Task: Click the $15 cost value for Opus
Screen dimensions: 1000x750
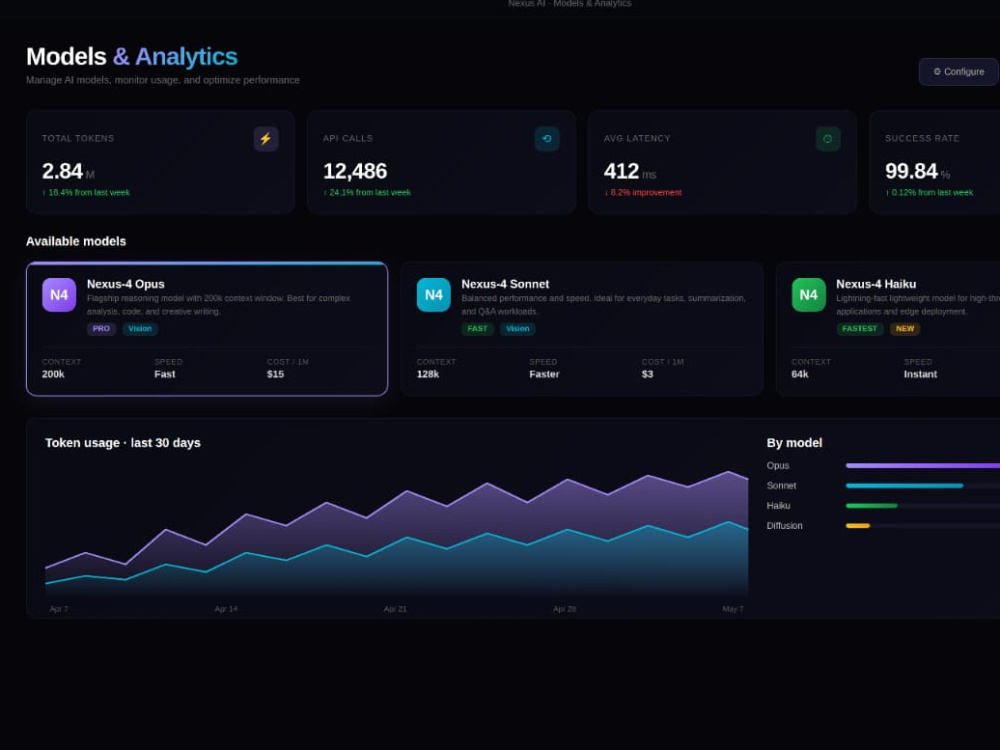Action: pos(276,374)
